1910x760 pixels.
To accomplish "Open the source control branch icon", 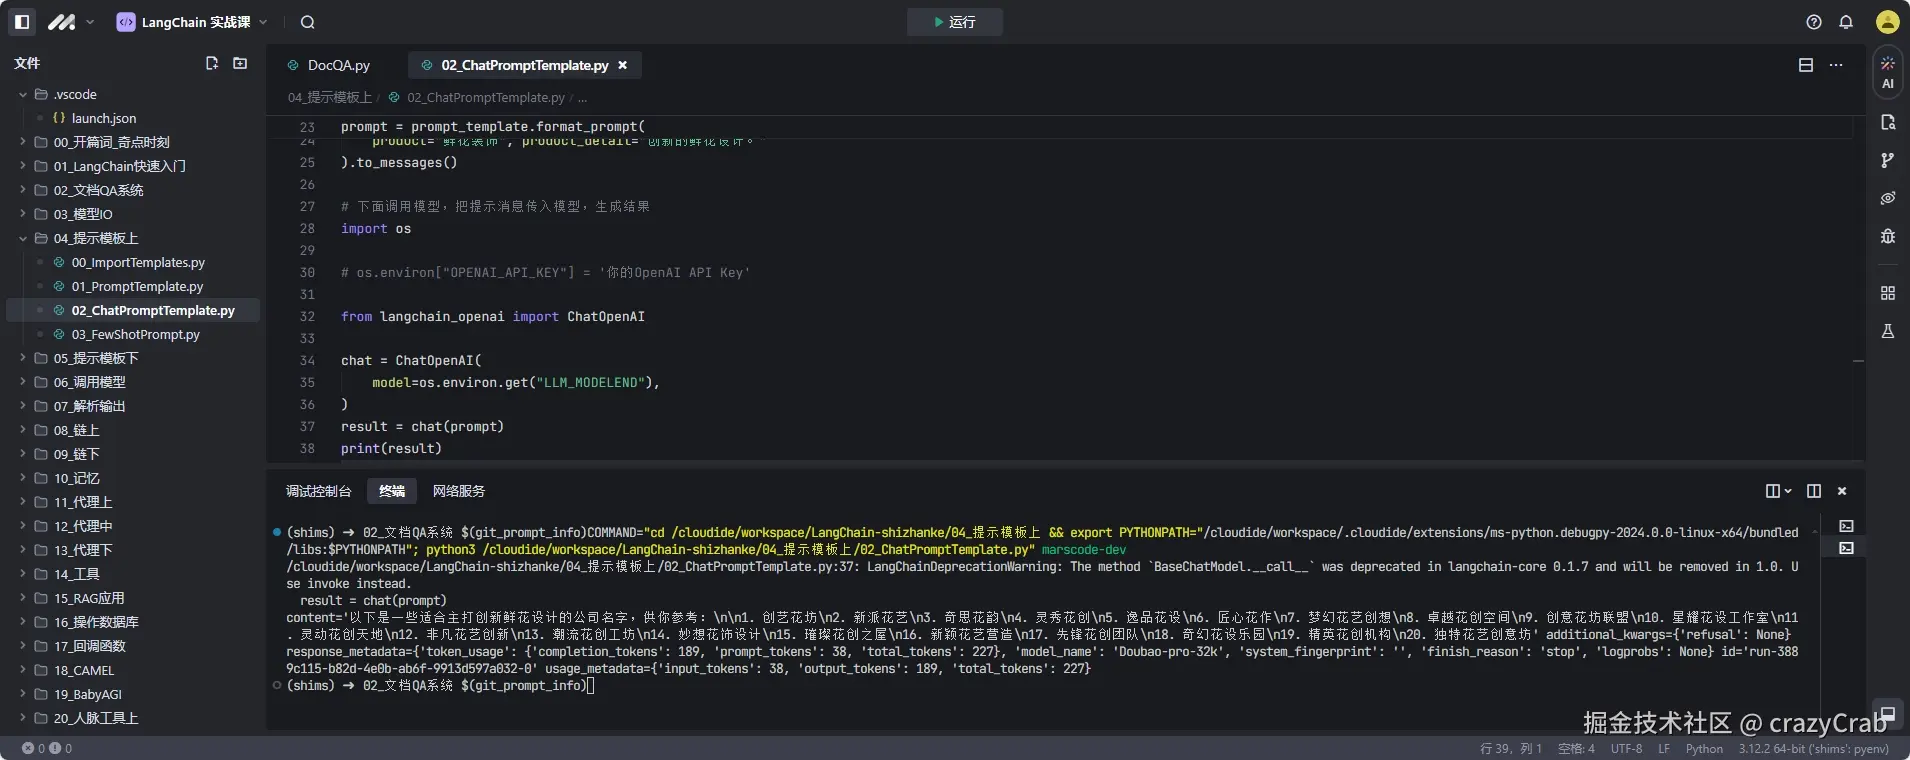I will click(x=1887, y=160).
